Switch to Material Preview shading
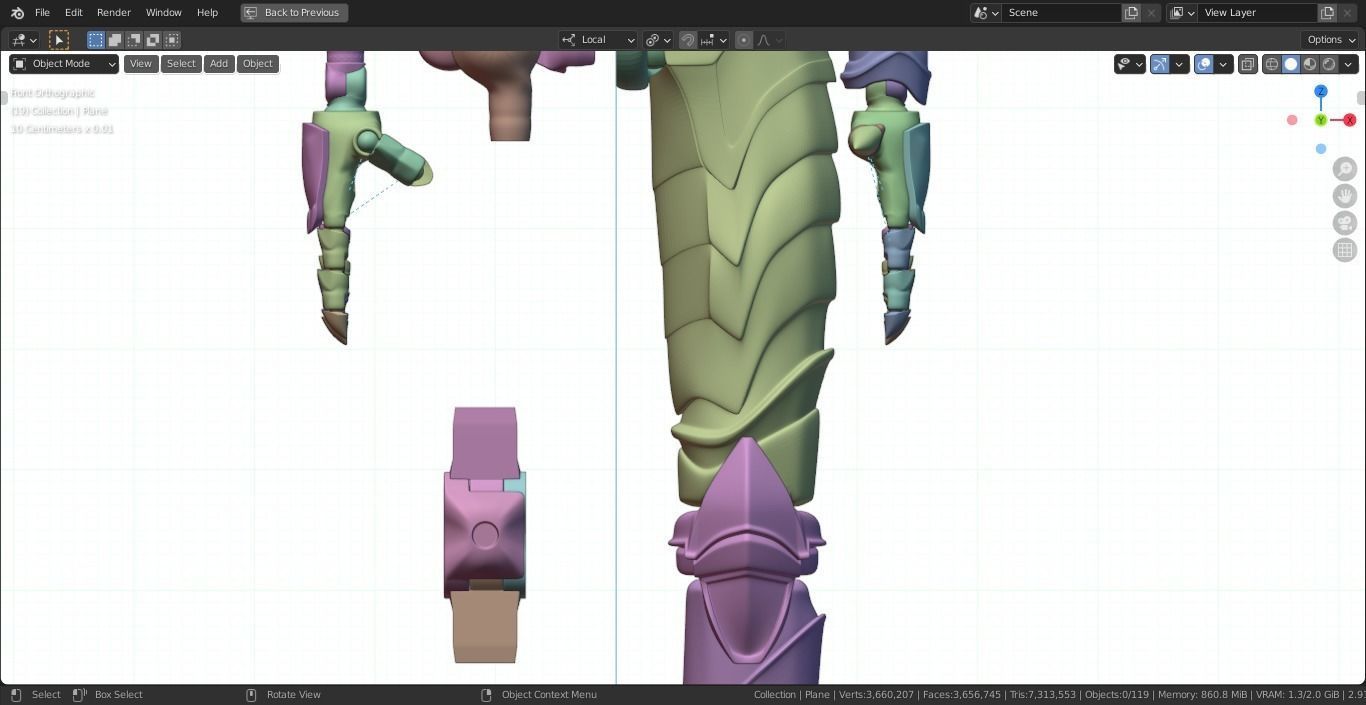The image size is (1366, 705). pyautogui.click(x=1310, y=64)
